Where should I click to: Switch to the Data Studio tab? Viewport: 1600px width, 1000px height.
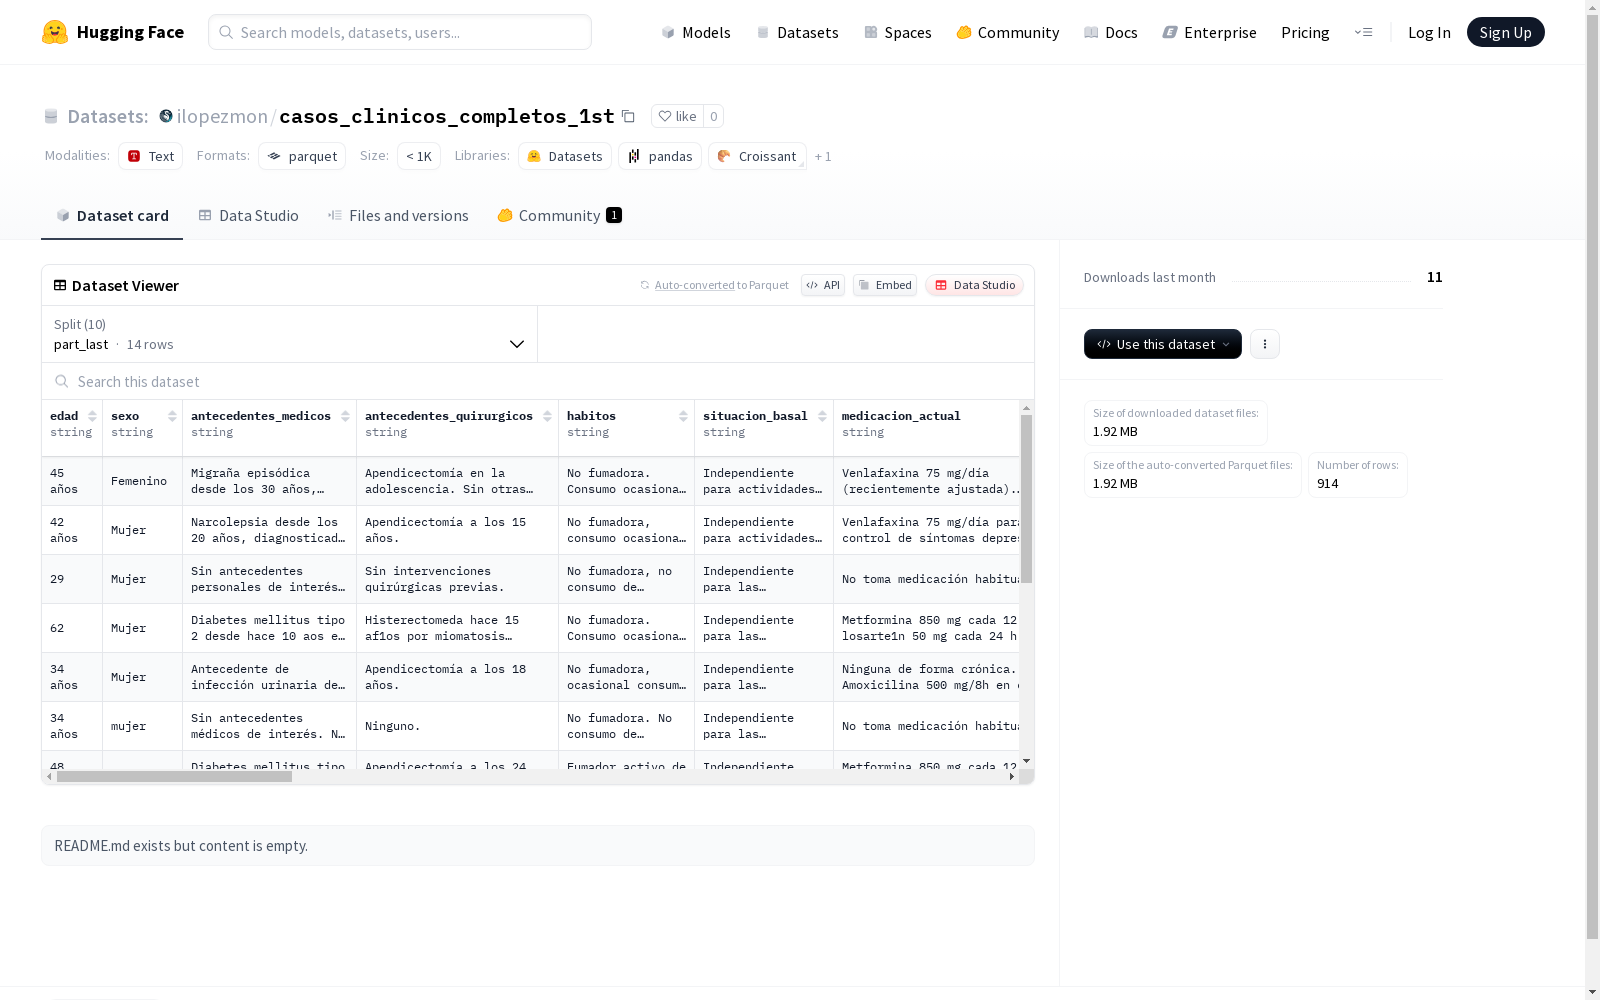point(248,216)
